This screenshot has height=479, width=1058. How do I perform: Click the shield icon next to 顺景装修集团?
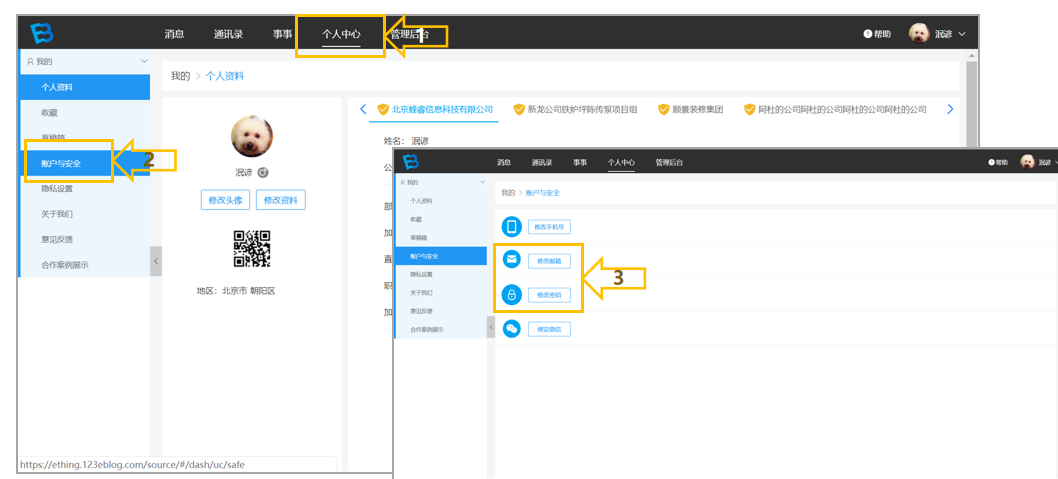tap(663, 109)
